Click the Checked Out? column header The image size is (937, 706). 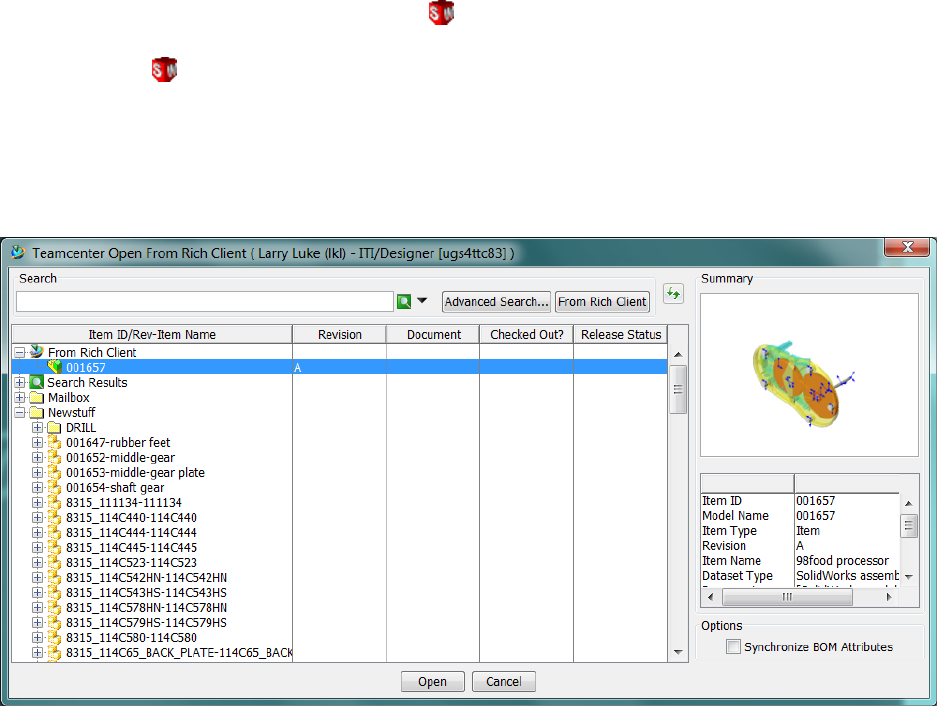(526, 335)
